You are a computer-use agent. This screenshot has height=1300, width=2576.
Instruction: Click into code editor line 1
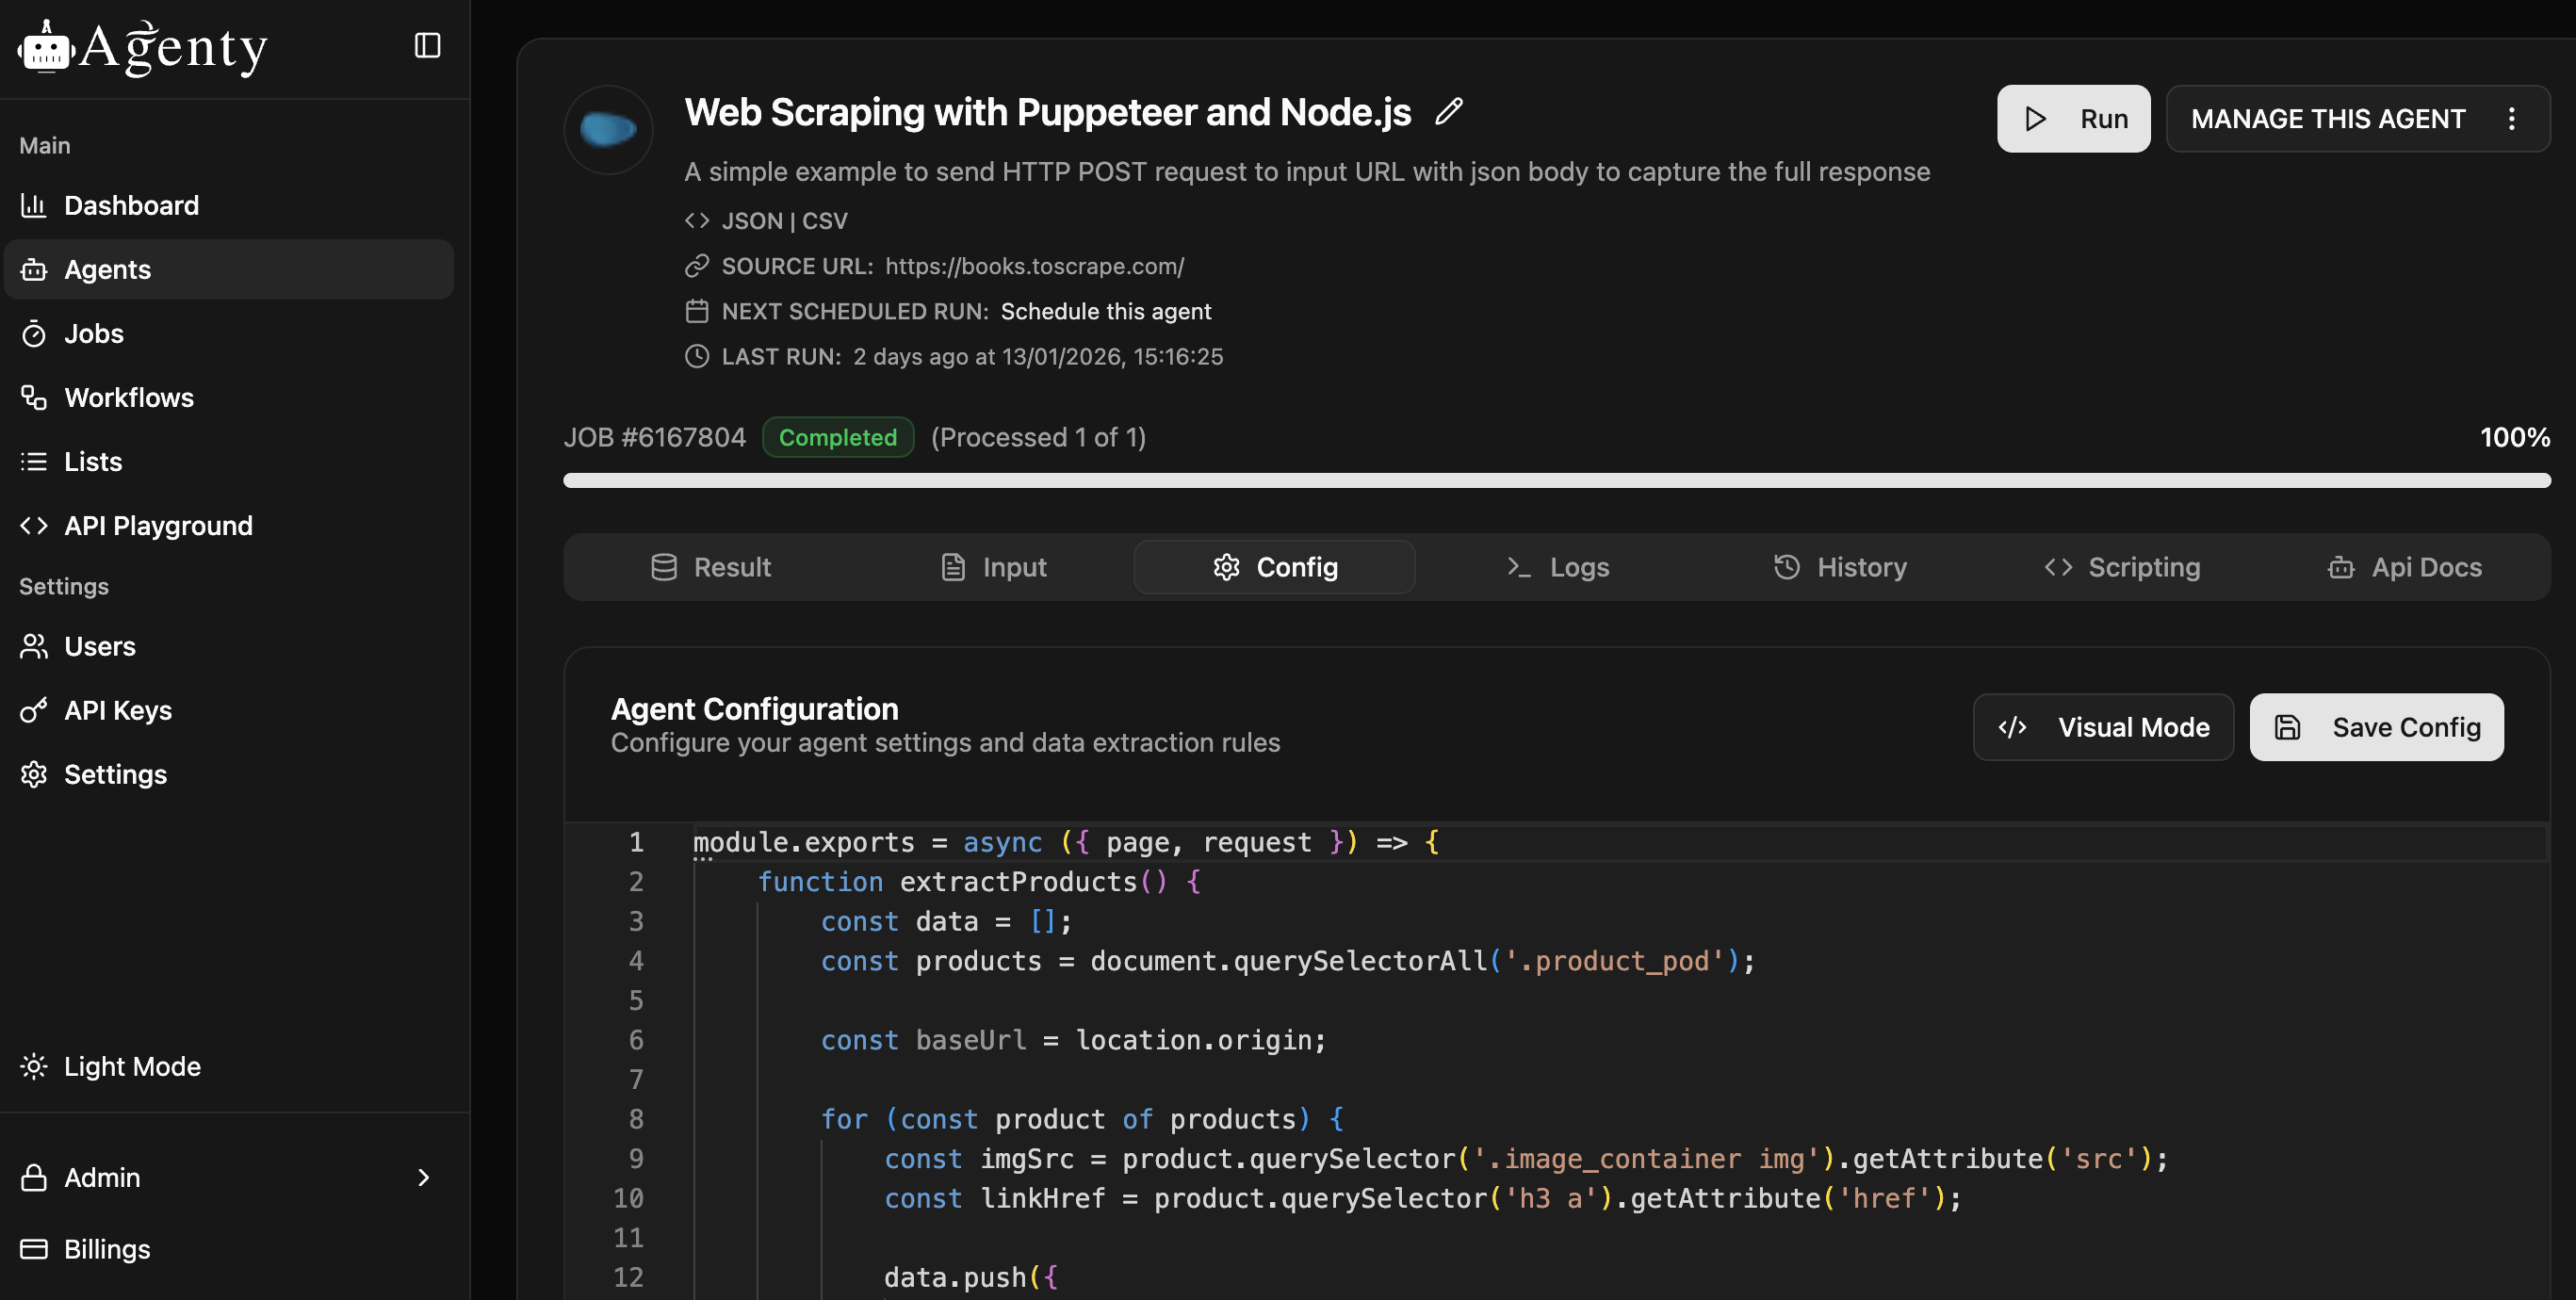(1100, 842)
